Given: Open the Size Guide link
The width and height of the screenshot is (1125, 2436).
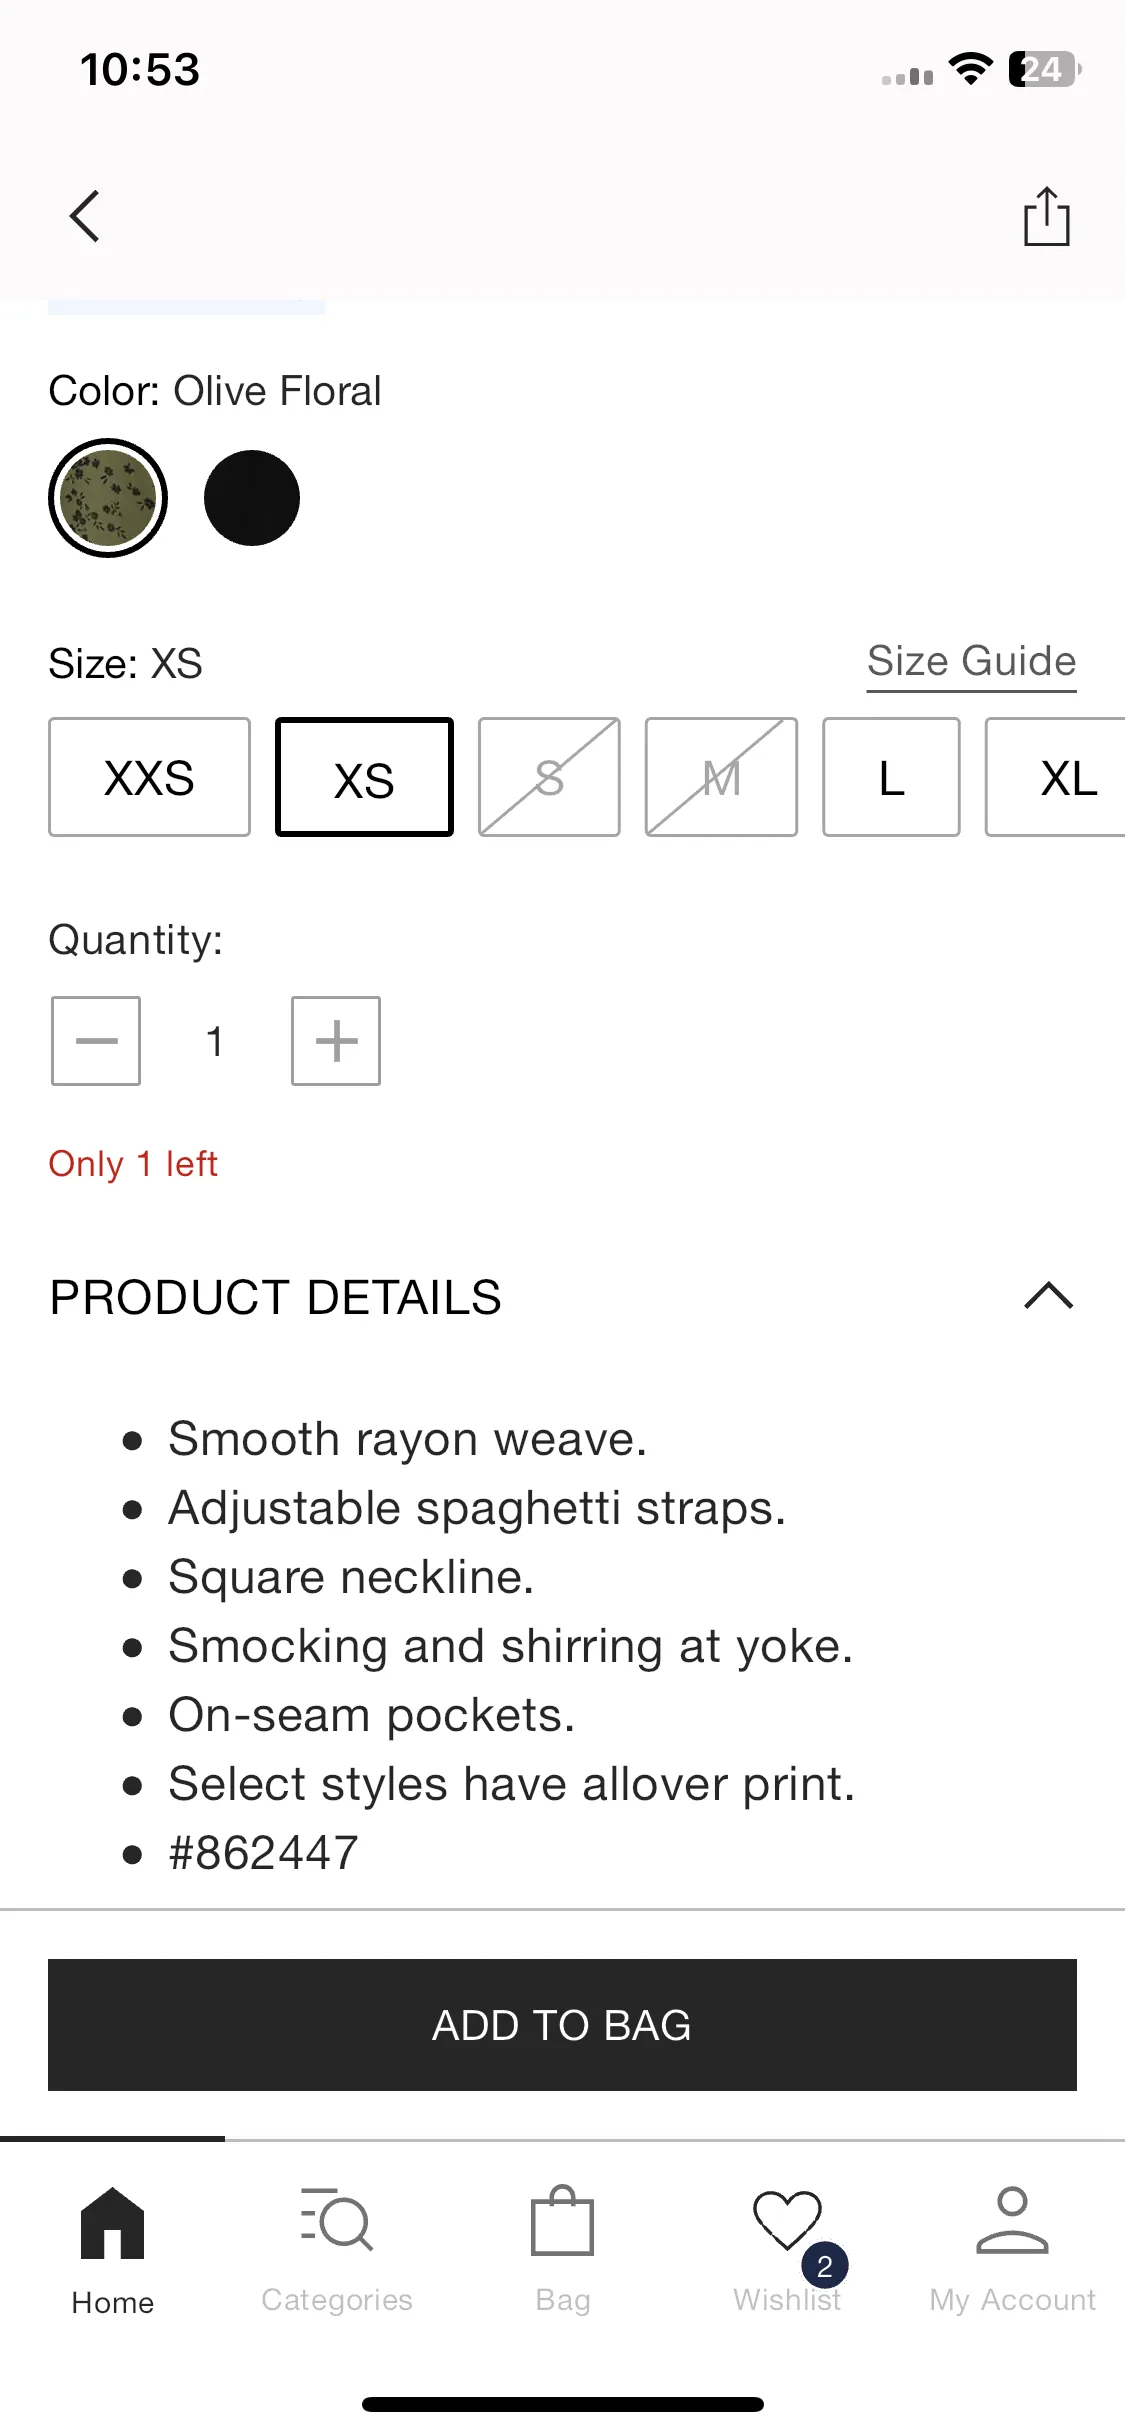Looking at the screenshot, I should (x=971, y=662).
